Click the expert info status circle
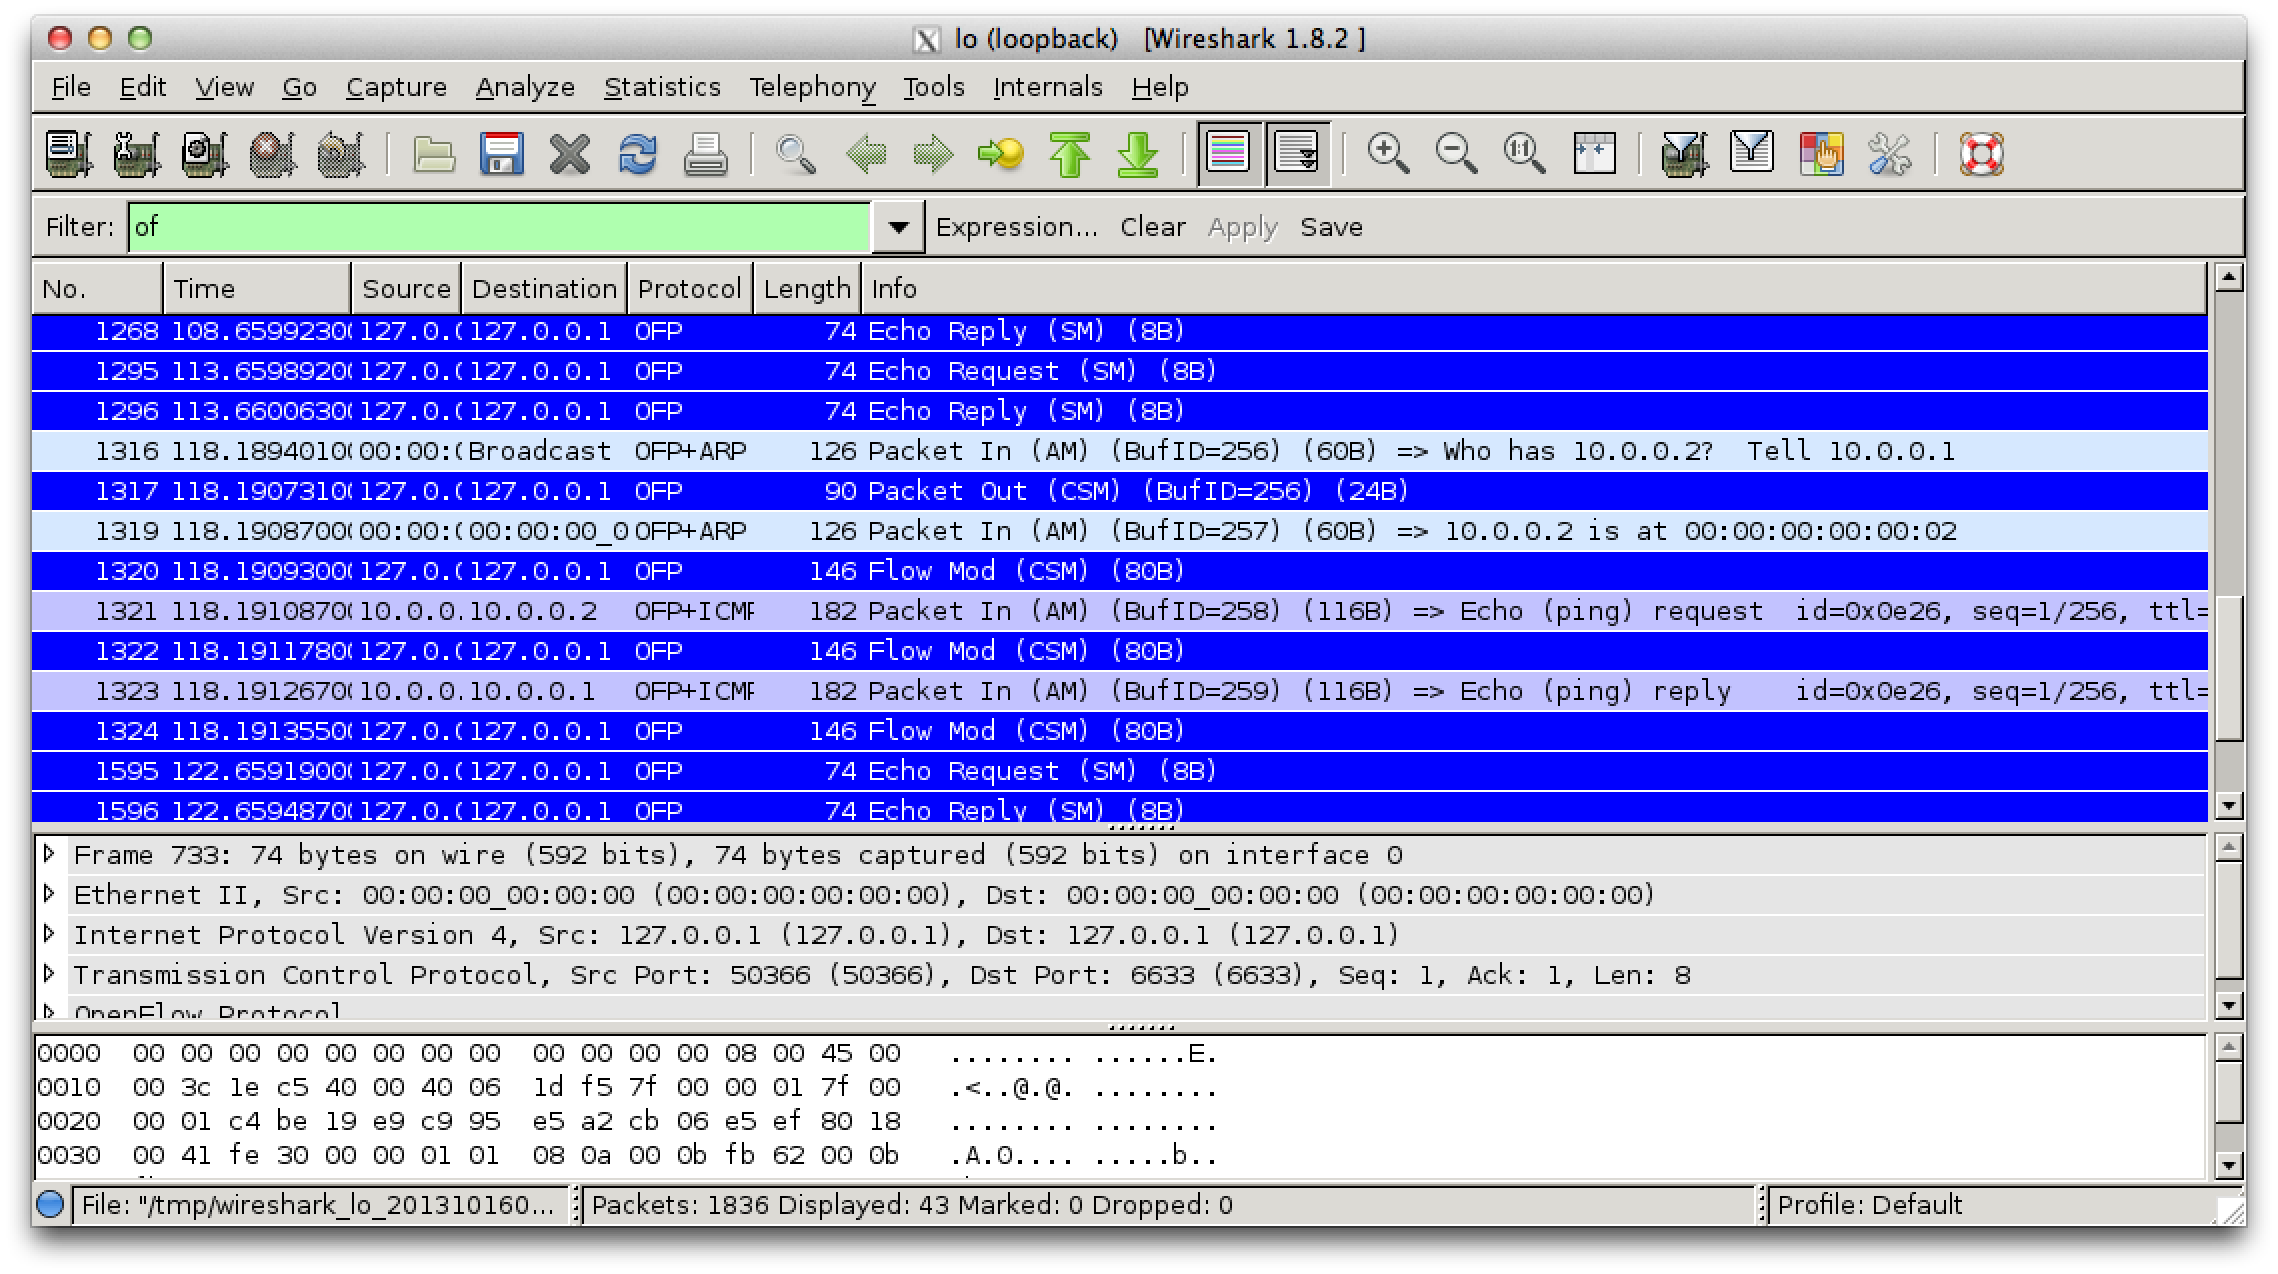This screenshot has width=2278, height=1274. 50,1205
